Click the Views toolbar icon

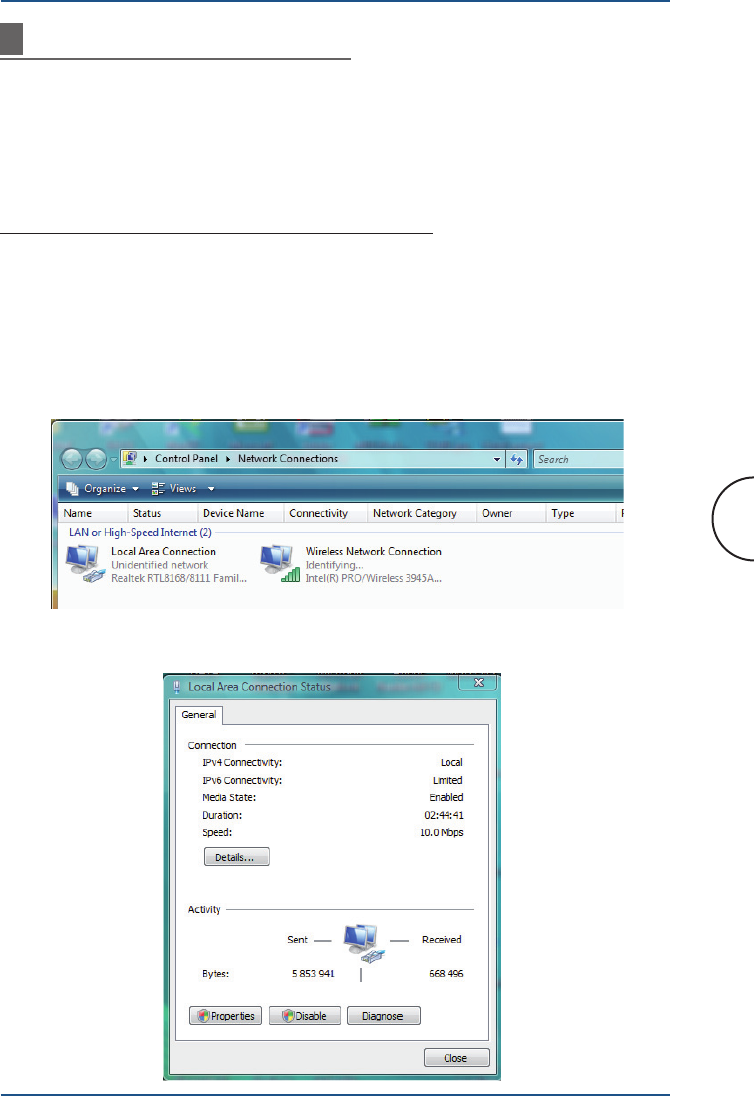click(158, 489)
